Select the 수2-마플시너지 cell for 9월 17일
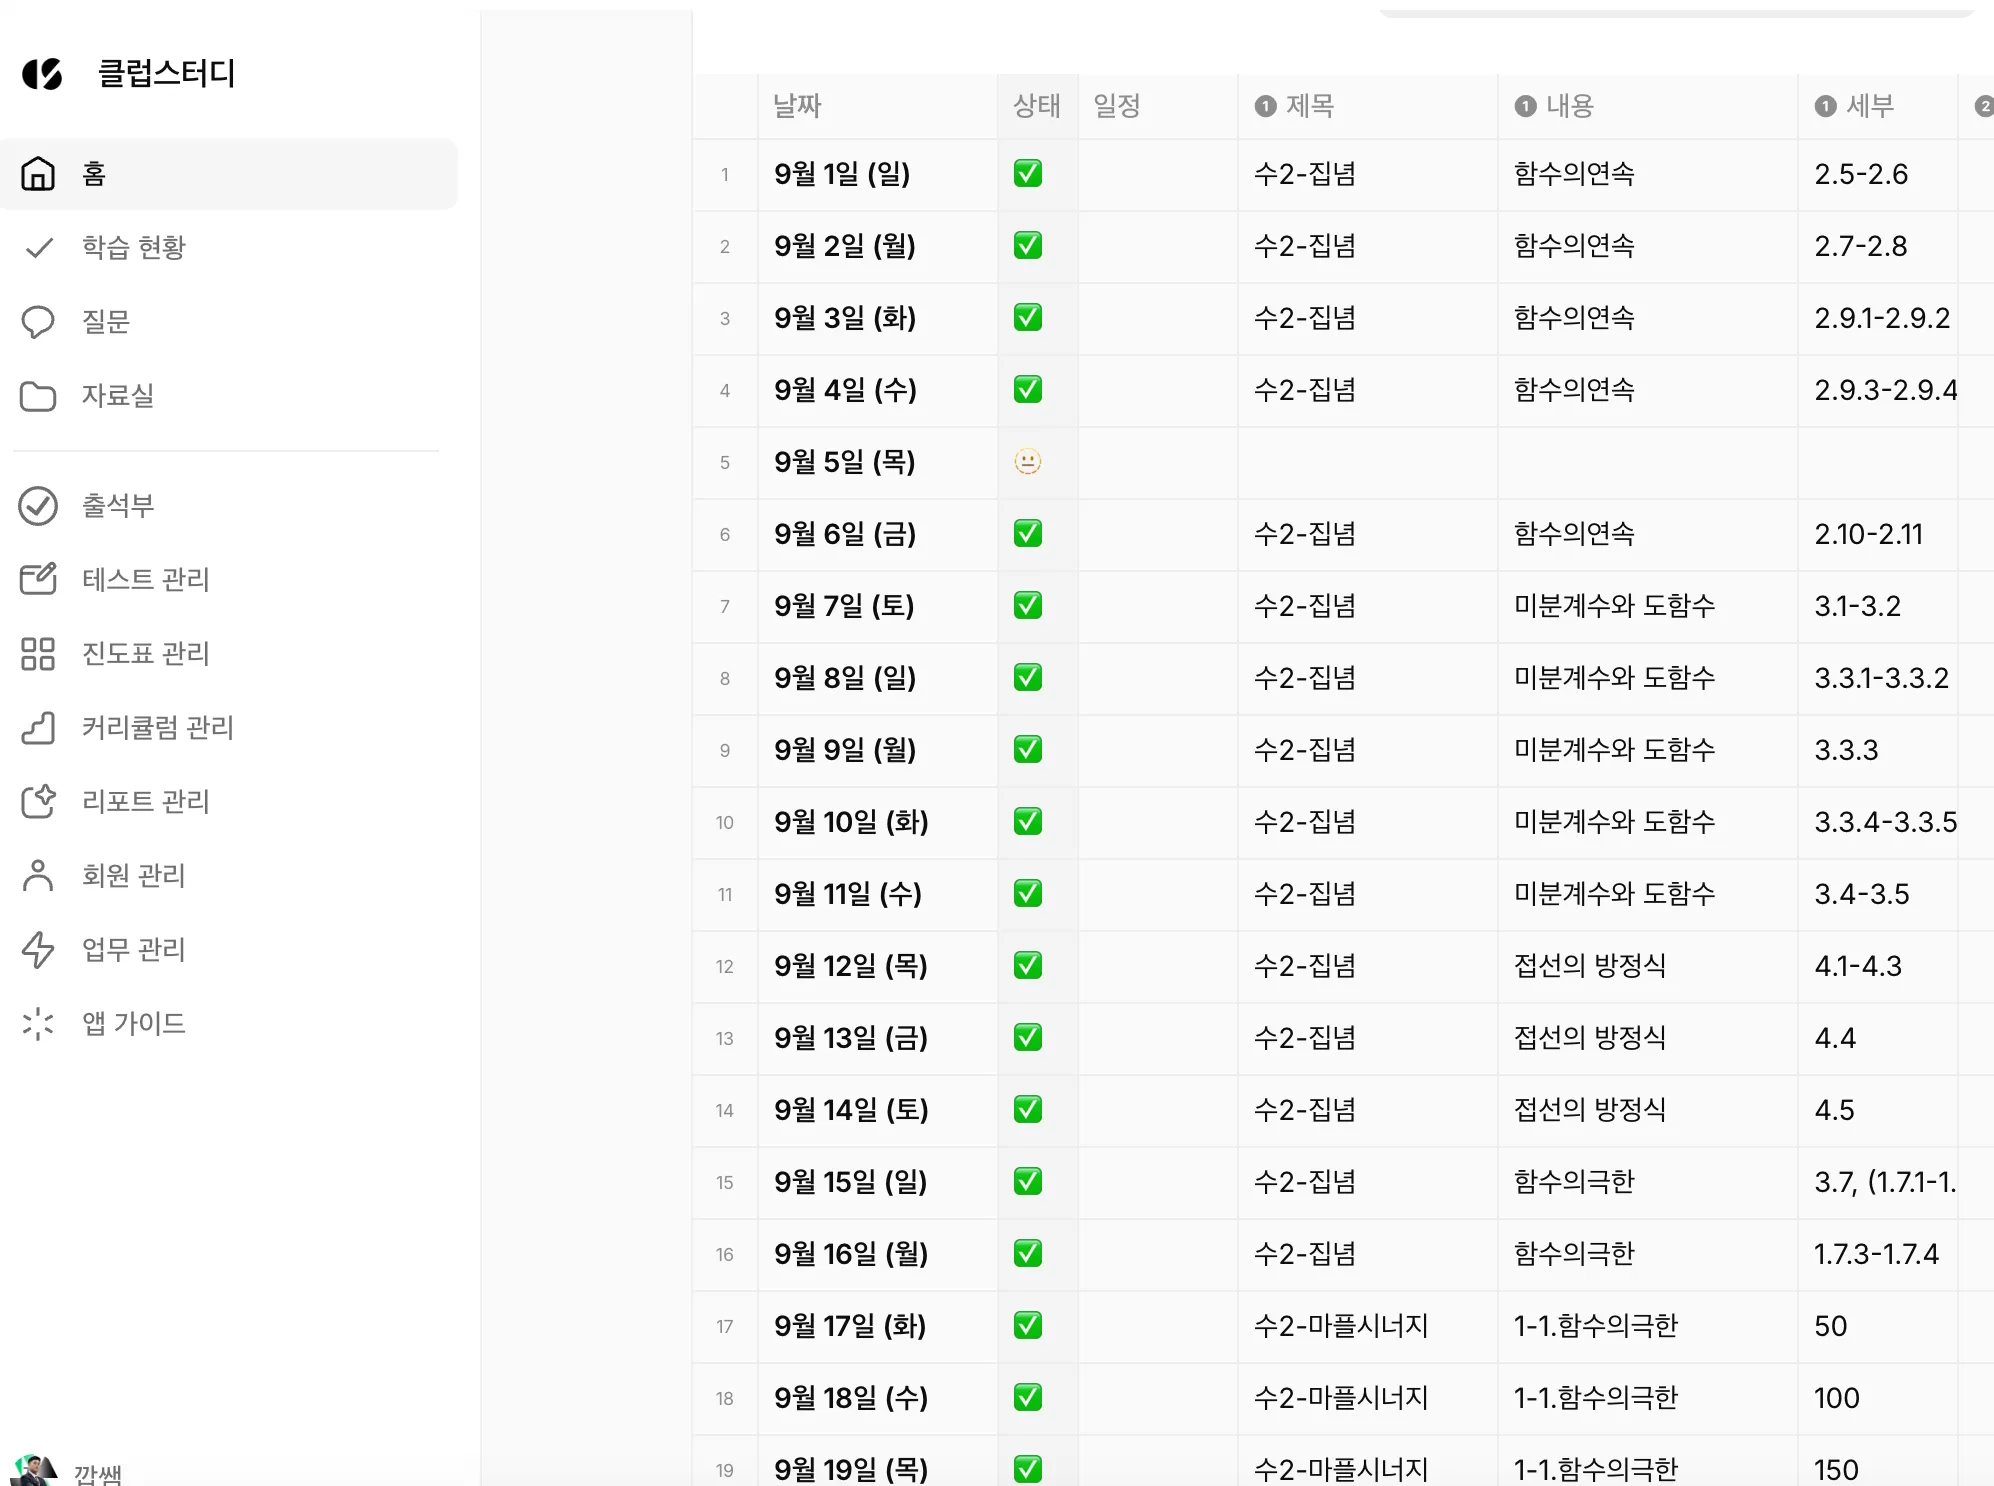 (x=1341, y=1326)
